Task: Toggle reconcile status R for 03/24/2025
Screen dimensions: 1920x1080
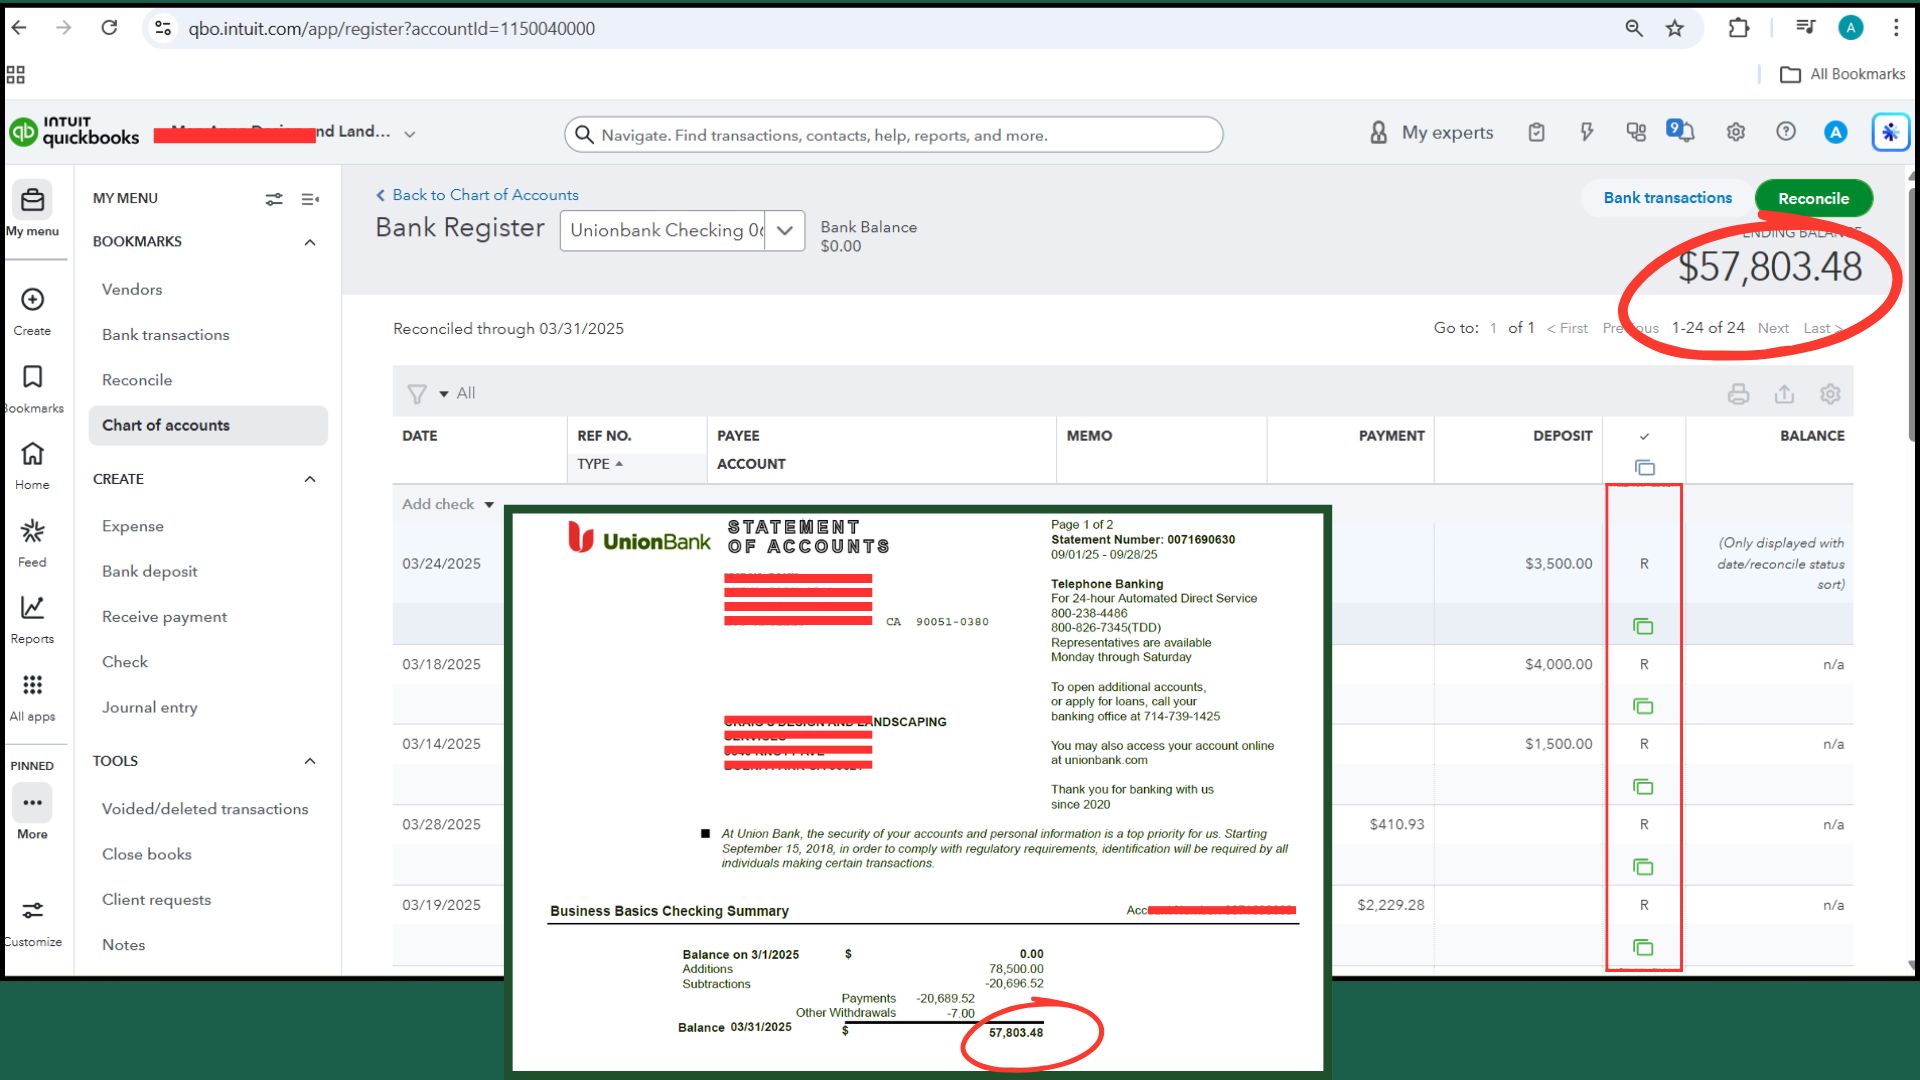Action: tap(1644, 564)
